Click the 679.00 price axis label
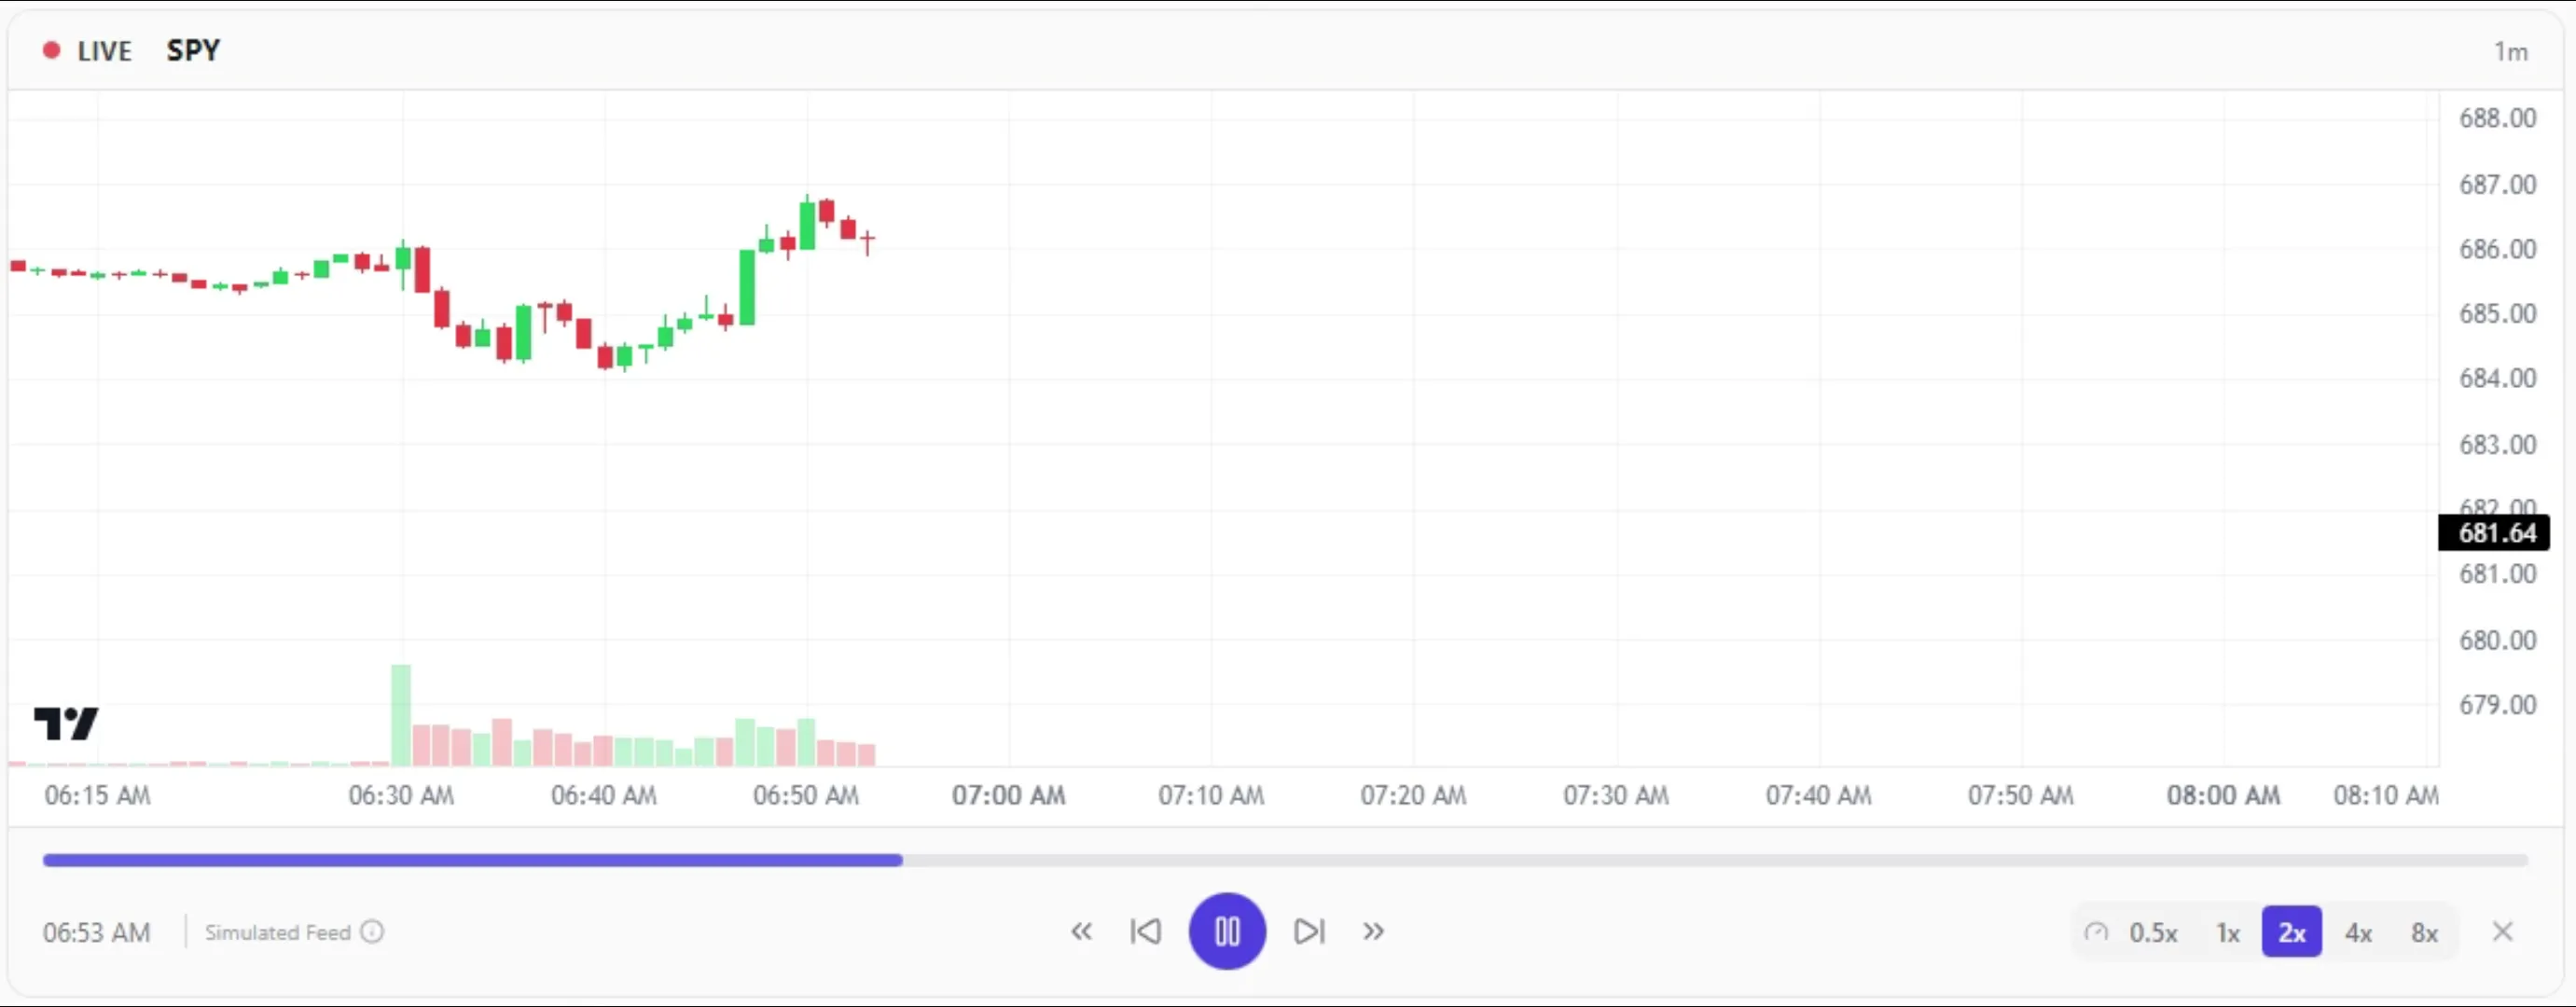The image size is (2576, 1007). [2498, 705]
